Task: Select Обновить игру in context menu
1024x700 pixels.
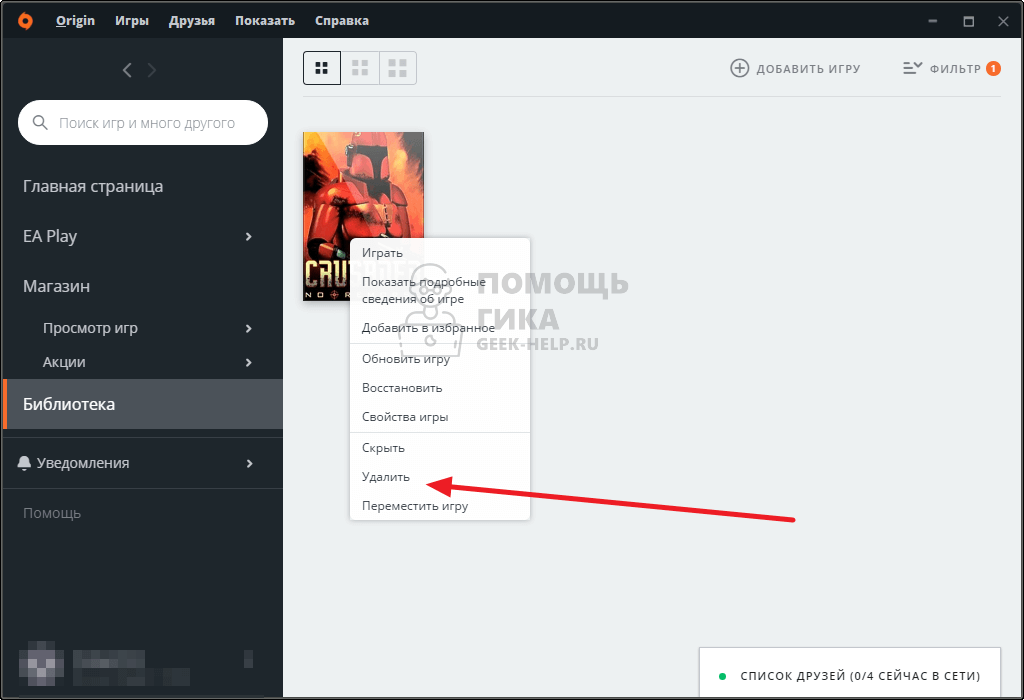Action: point(440,358)
